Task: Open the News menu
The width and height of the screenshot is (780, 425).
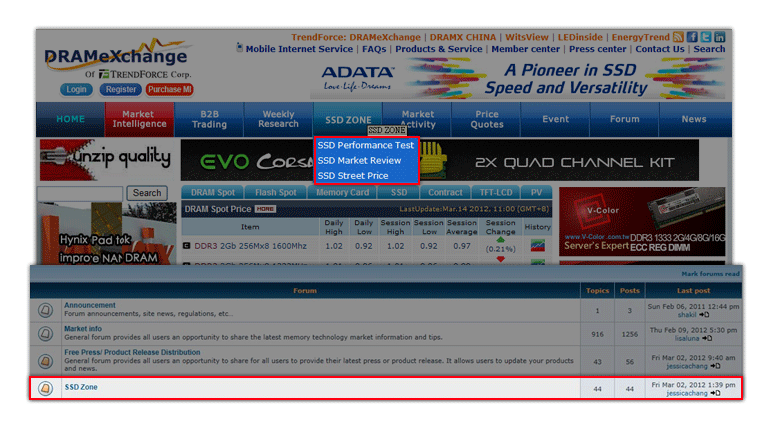Action: (694, 119)
